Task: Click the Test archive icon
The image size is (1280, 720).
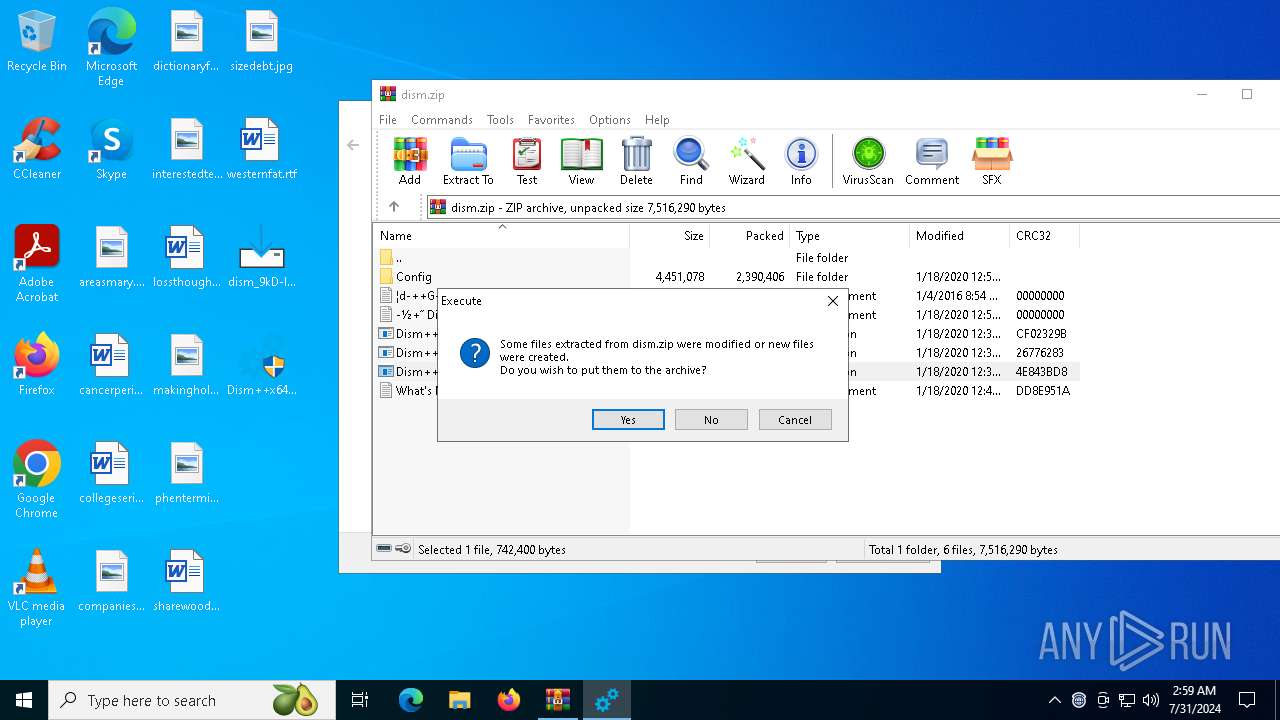Action: [527, 162]
